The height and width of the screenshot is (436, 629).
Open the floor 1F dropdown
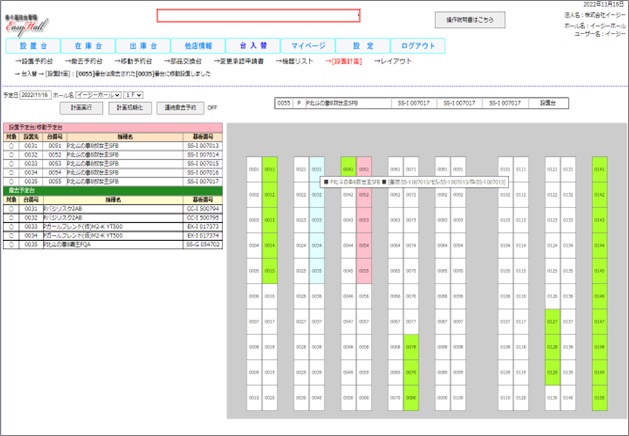pyautogui.click(x=132, y=94)
